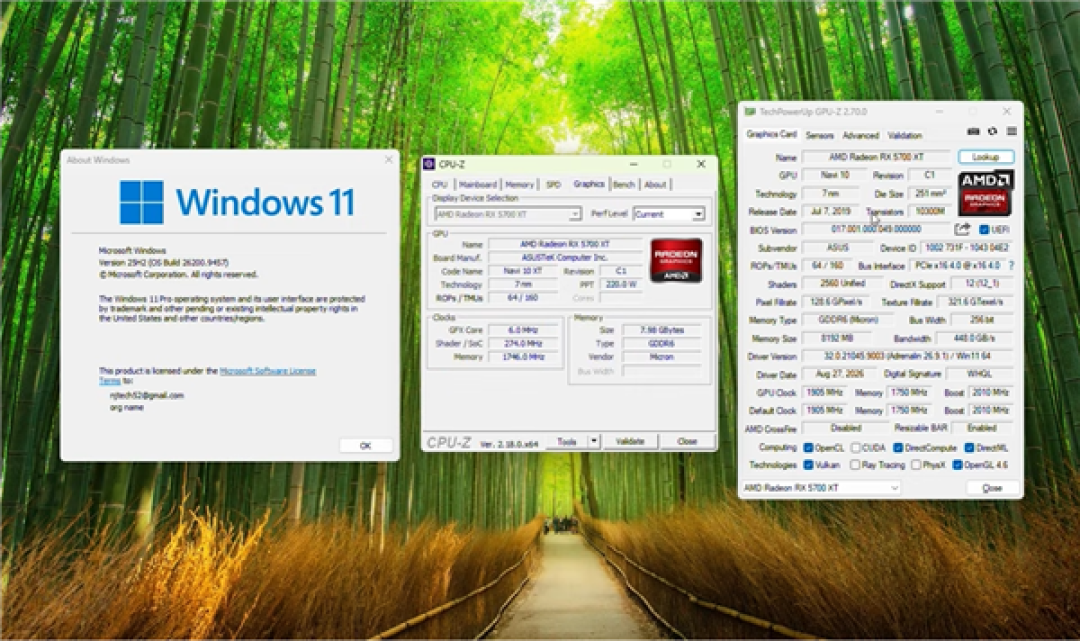This screenshot has height=641, width=1080.
Task: Toggle the Vulkan checkbox
Action: pos(809,465)
